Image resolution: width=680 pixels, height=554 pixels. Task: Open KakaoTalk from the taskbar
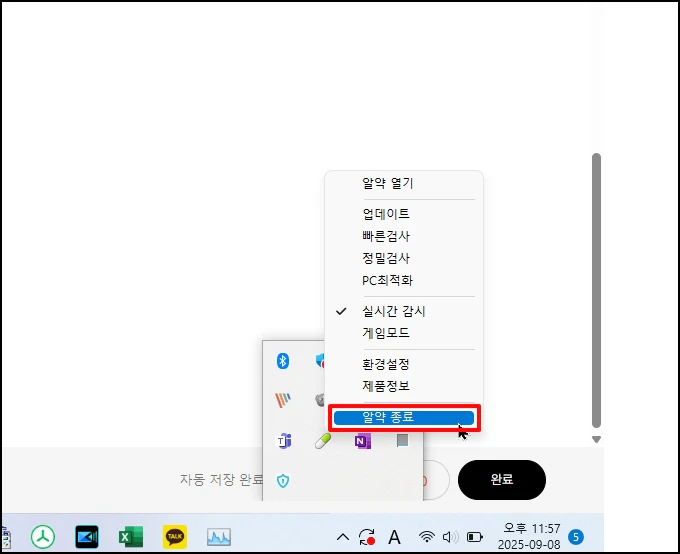[175, 537]
